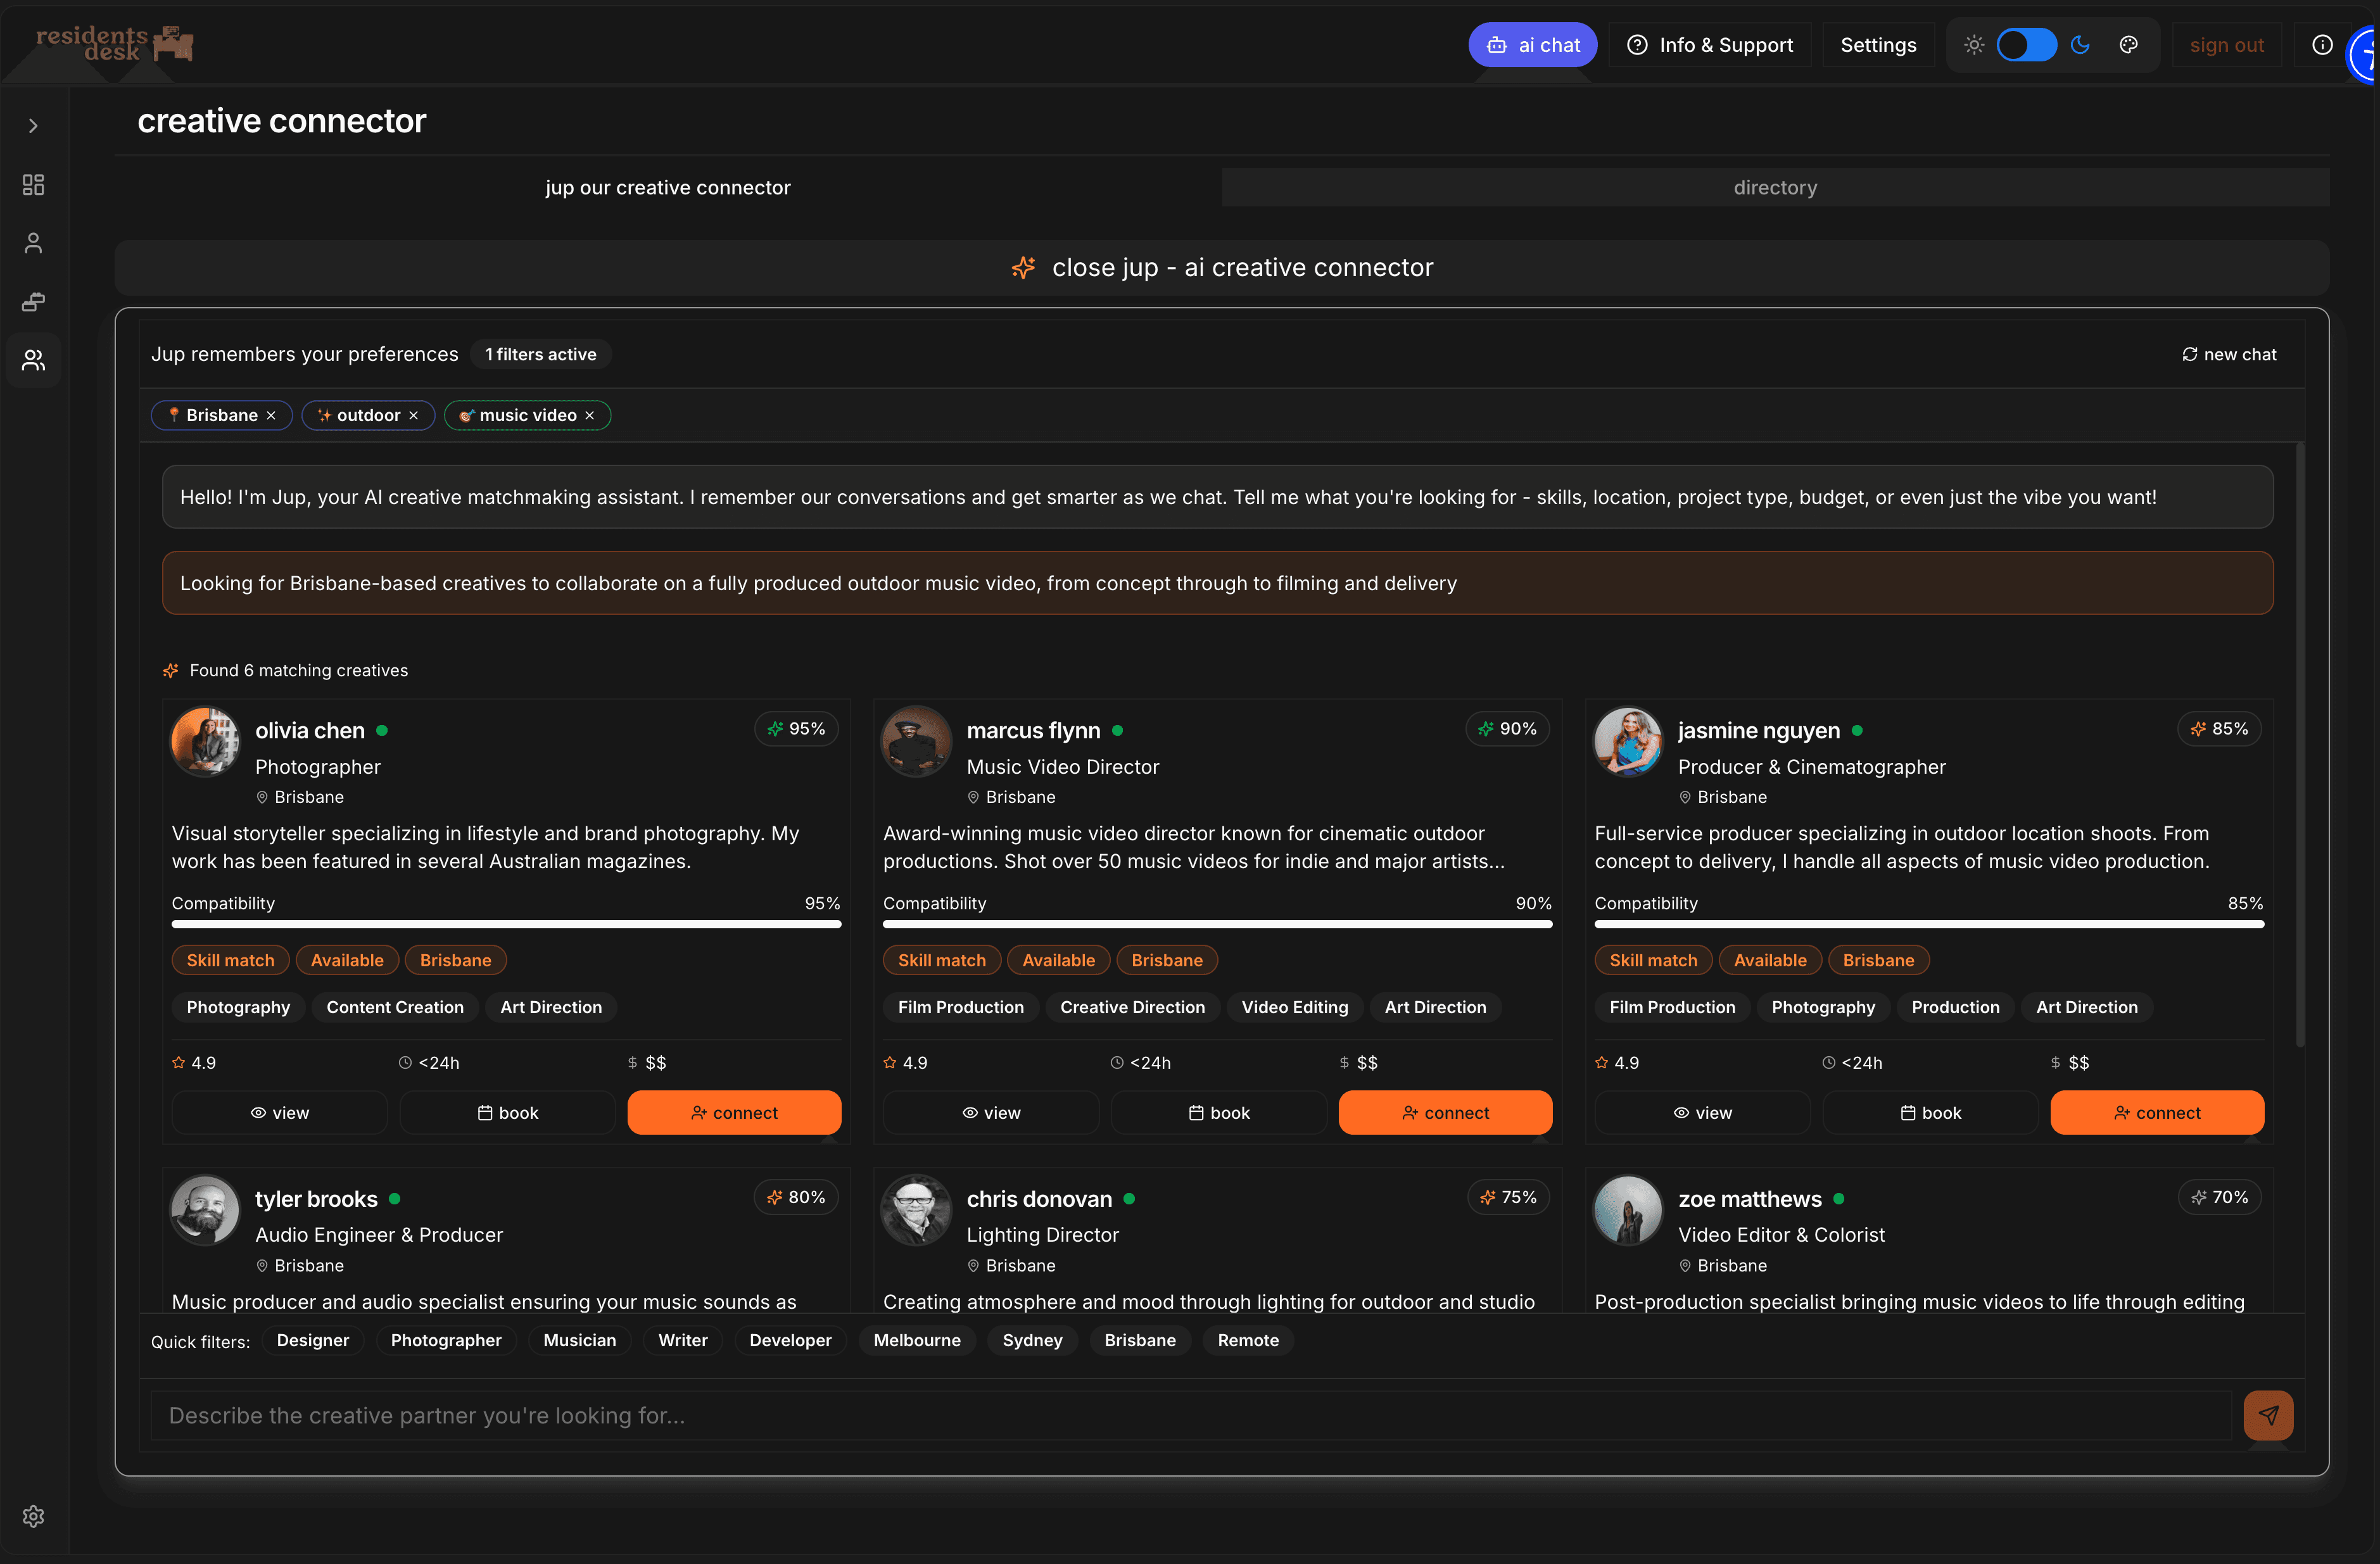Start a new chat
This screenshot has width=2380, height=1564.
coord(2229,355)
